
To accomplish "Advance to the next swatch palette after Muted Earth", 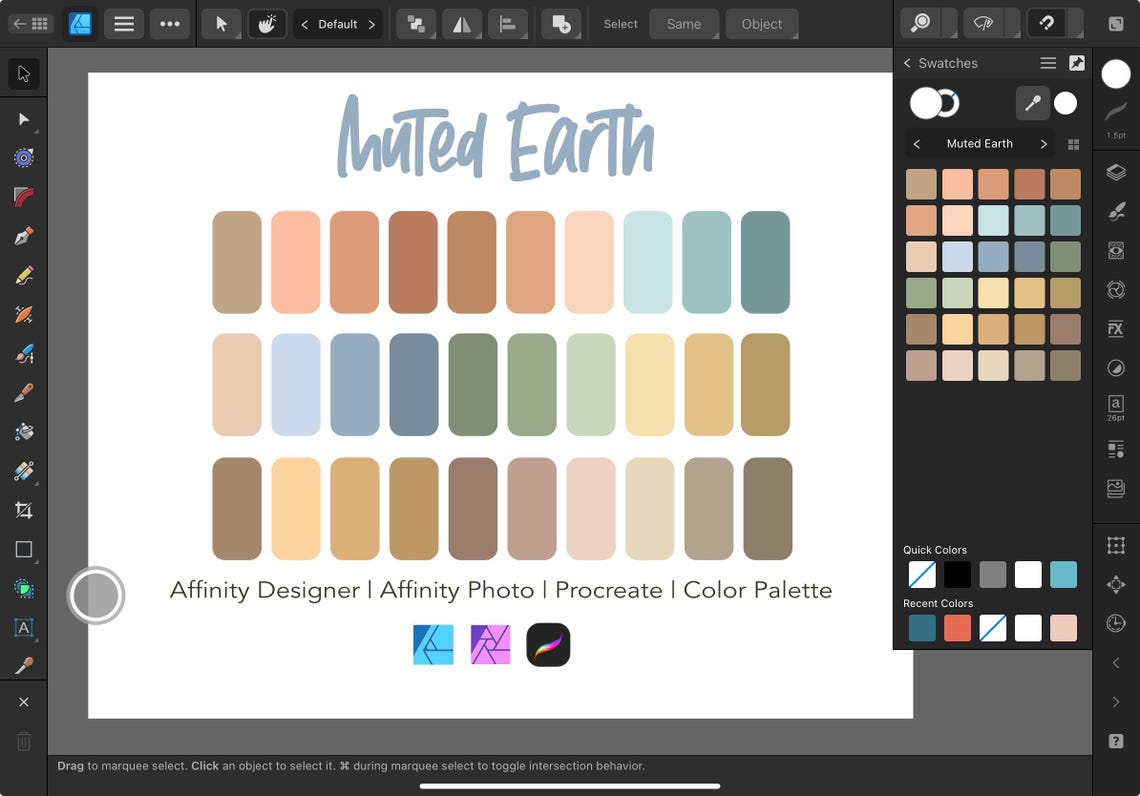I will click(1043, 143).
